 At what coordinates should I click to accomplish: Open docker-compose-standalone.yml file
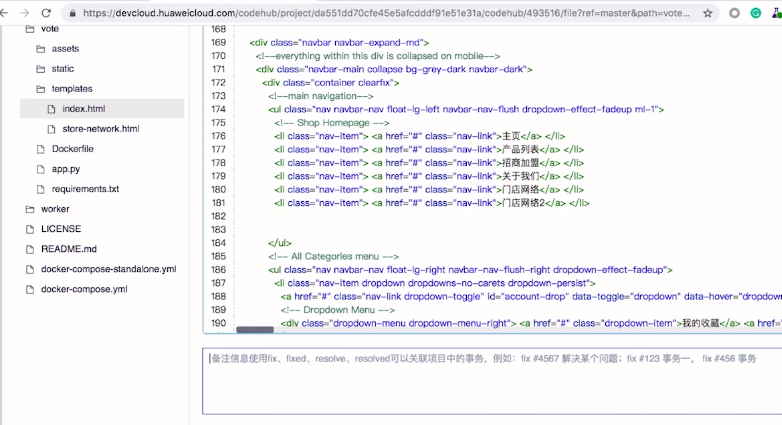109,269
